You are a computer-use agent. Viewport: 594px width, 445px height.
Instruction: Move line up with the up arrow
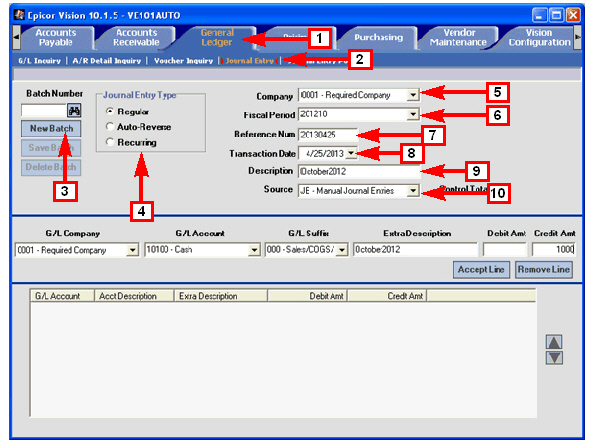pos(554,342)
